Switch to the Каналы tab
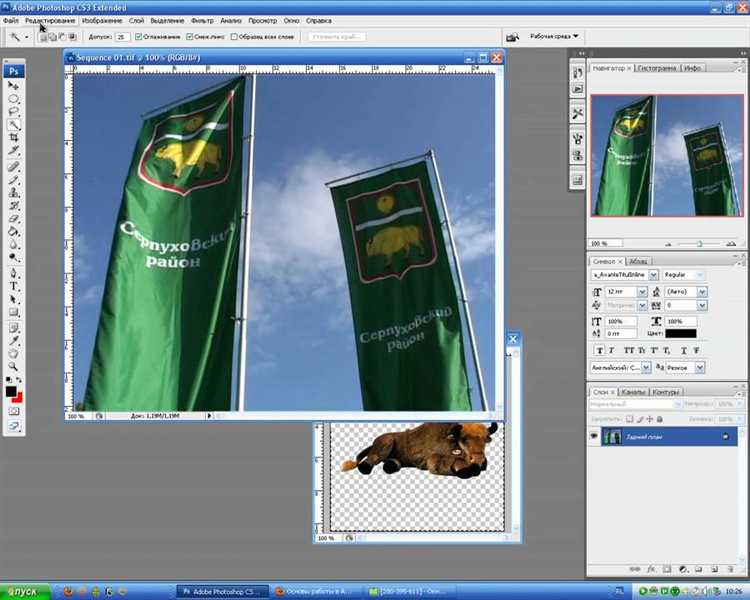 click(634, 392)
